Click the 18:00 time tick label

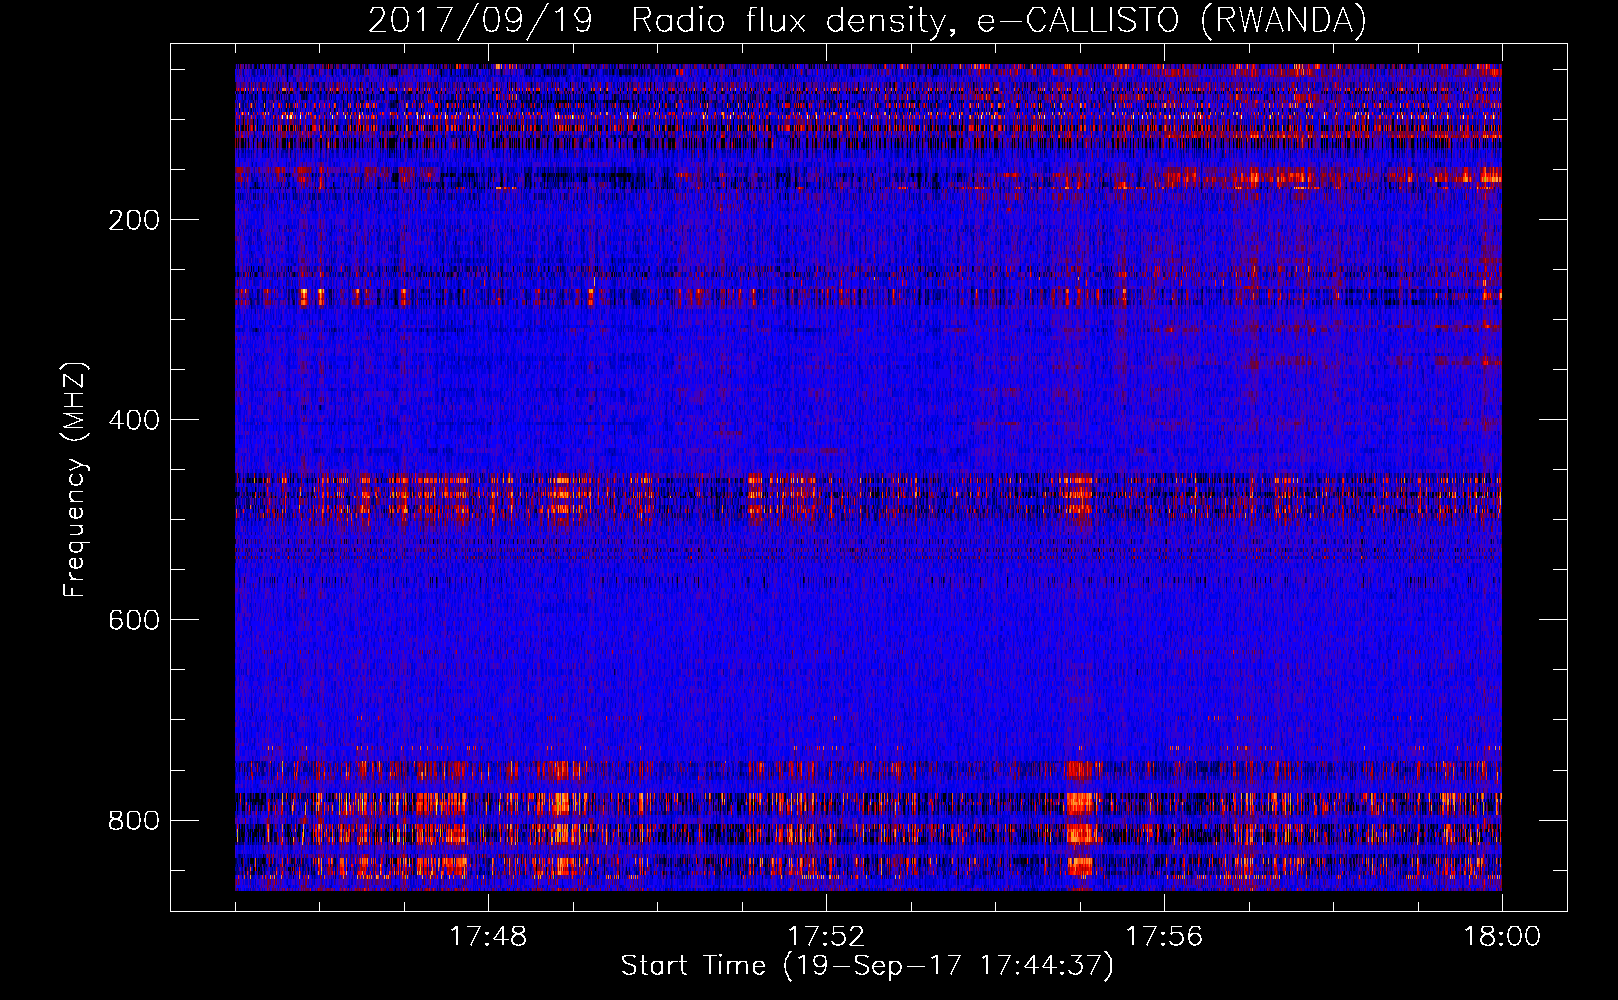click(1502, 937)
